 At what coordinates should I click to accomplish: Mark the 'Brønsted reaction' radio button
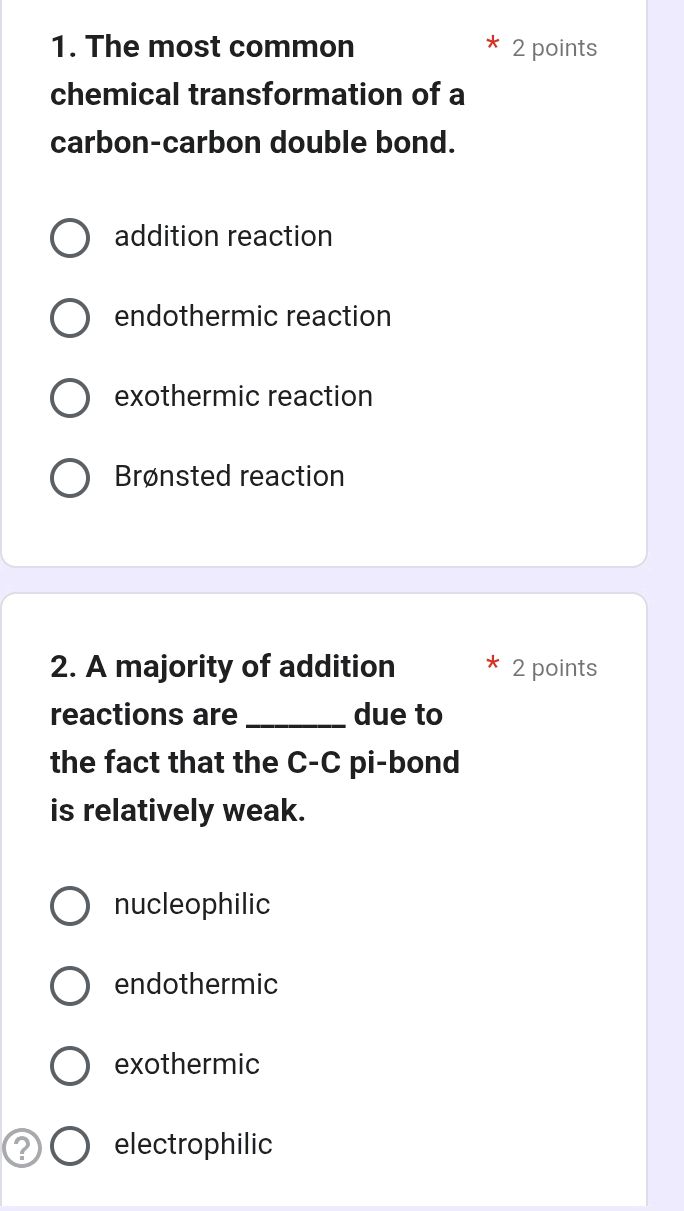coord(69,478)
